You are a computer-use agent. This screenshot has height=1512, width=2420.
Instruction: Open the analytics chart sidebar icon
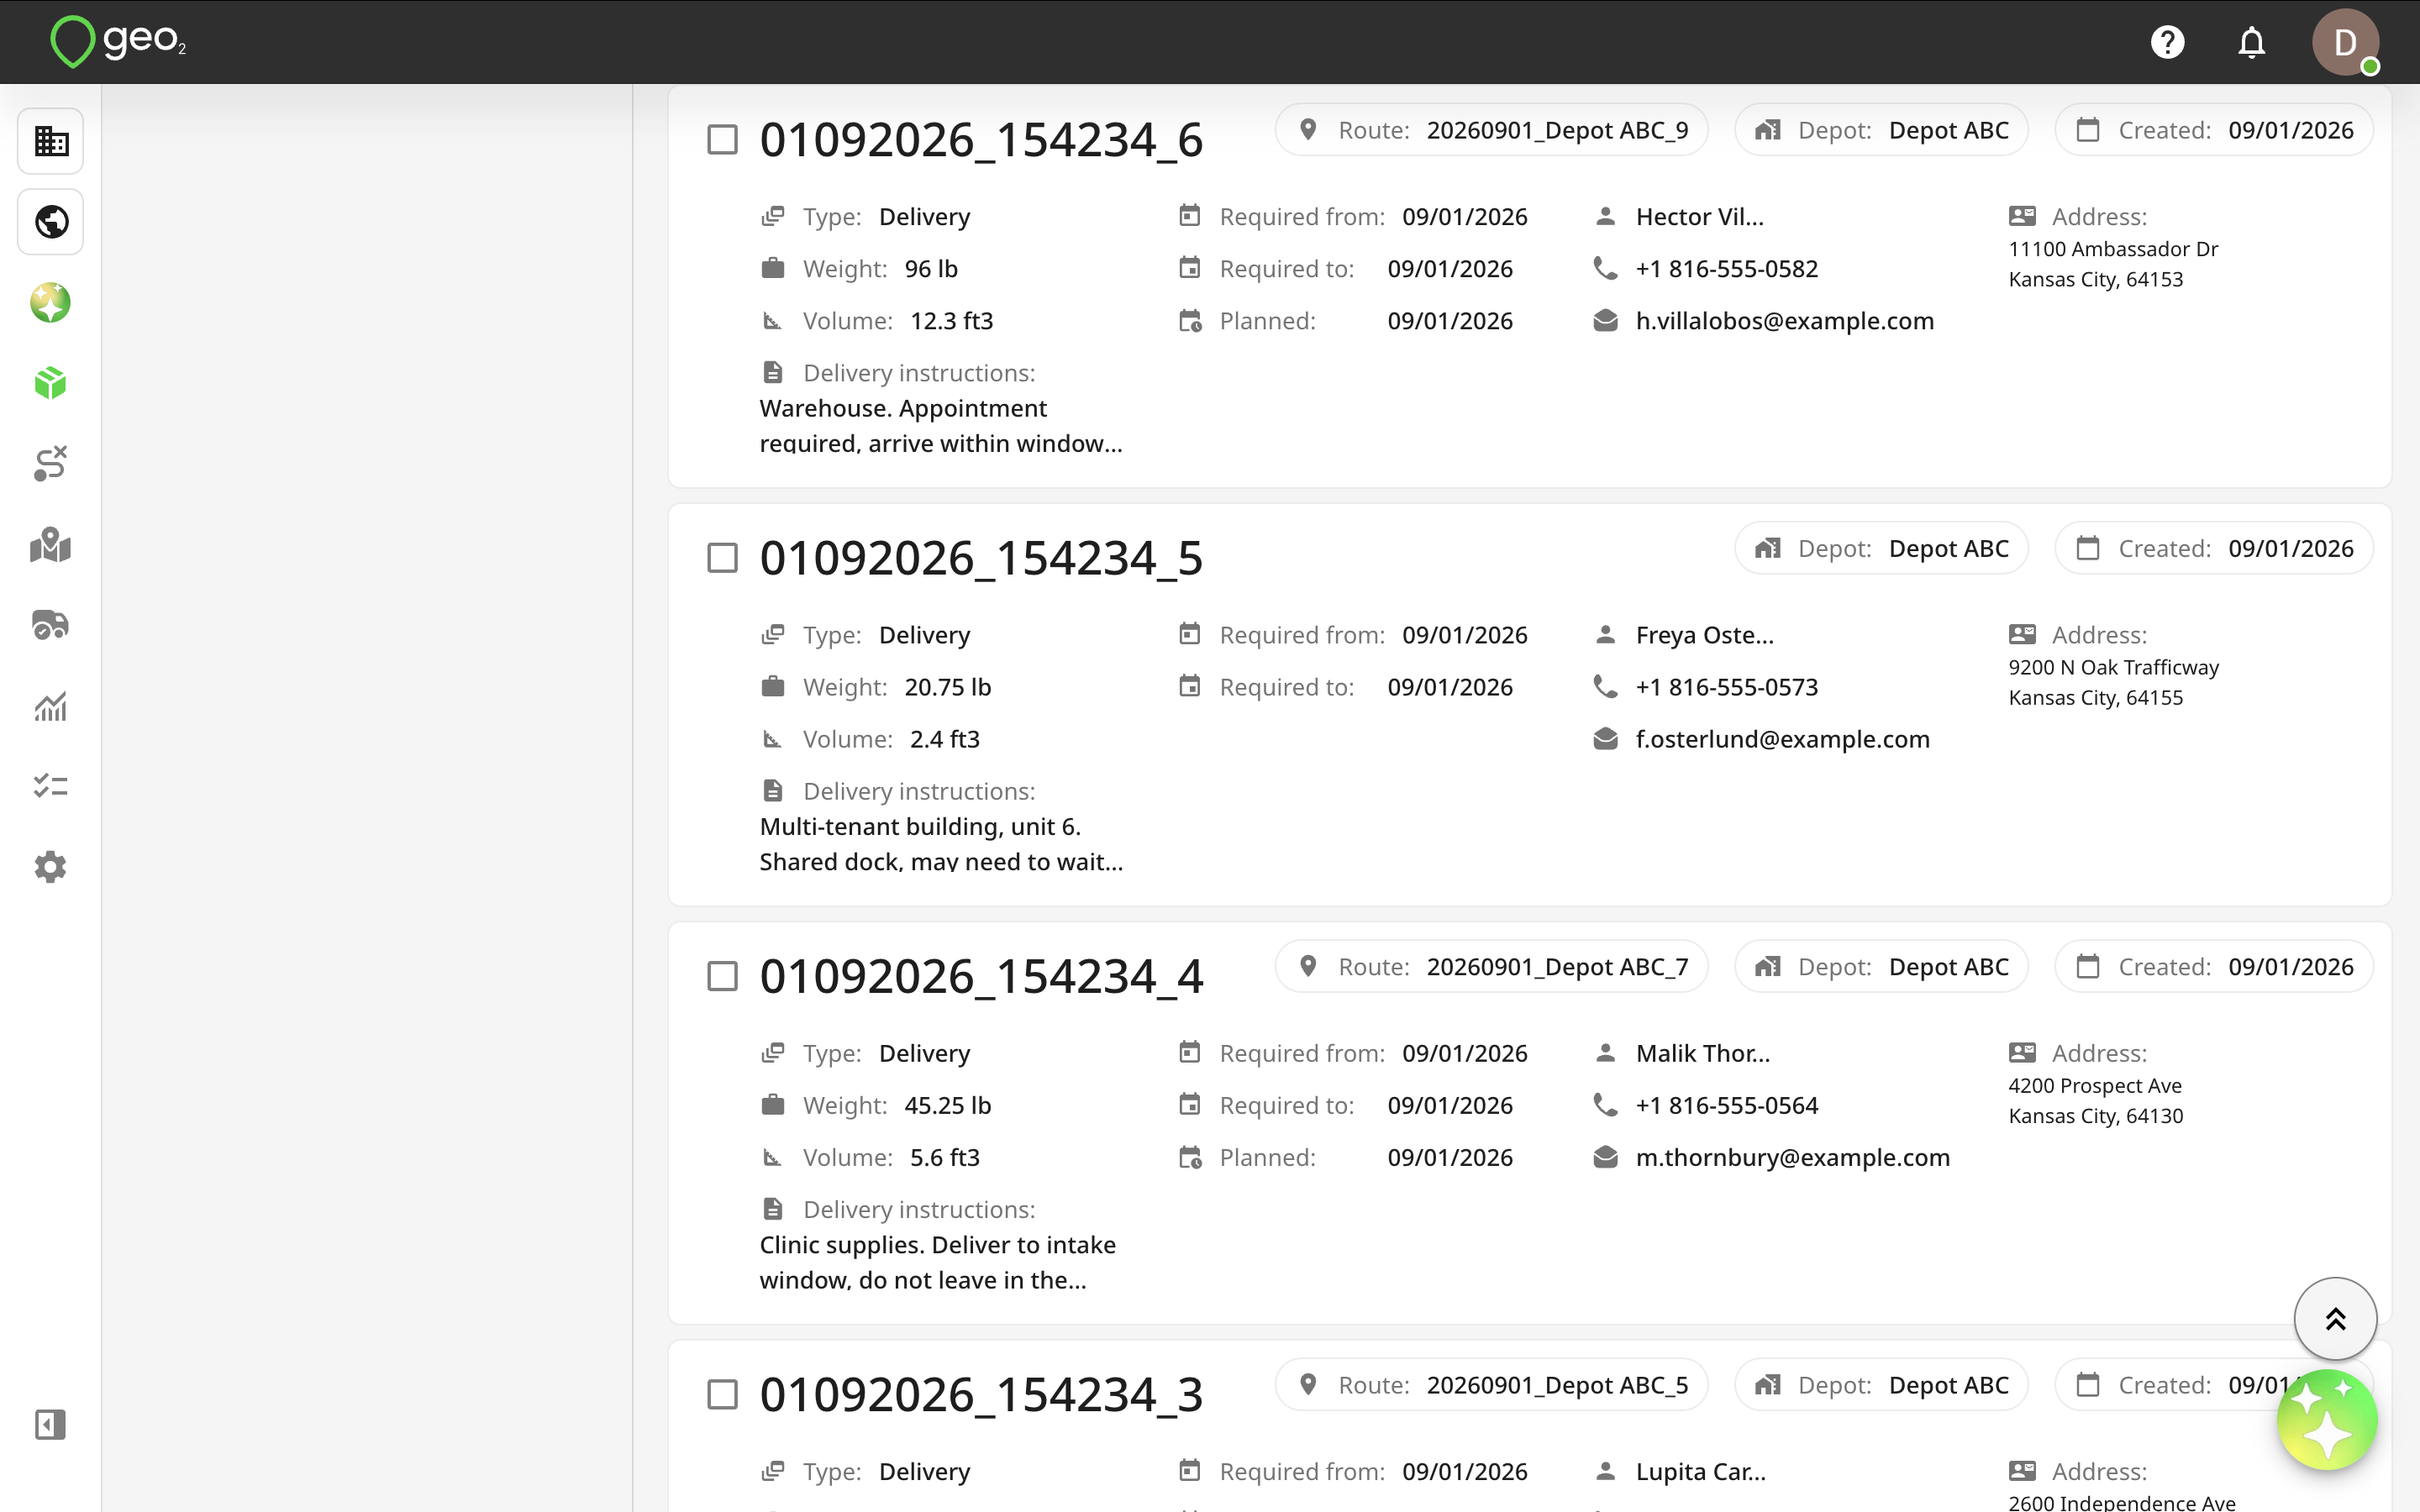pyautogui.click(x=51, y=706)
